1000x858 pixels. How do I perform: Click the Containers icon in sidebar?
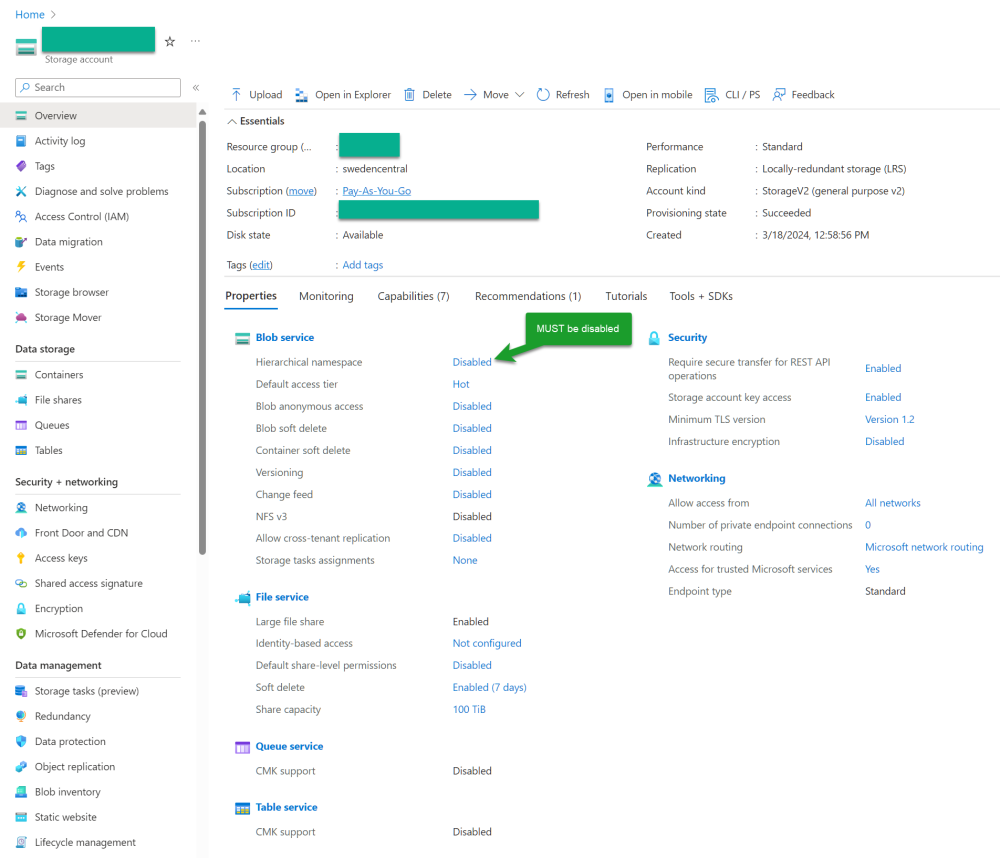[21, 374]
